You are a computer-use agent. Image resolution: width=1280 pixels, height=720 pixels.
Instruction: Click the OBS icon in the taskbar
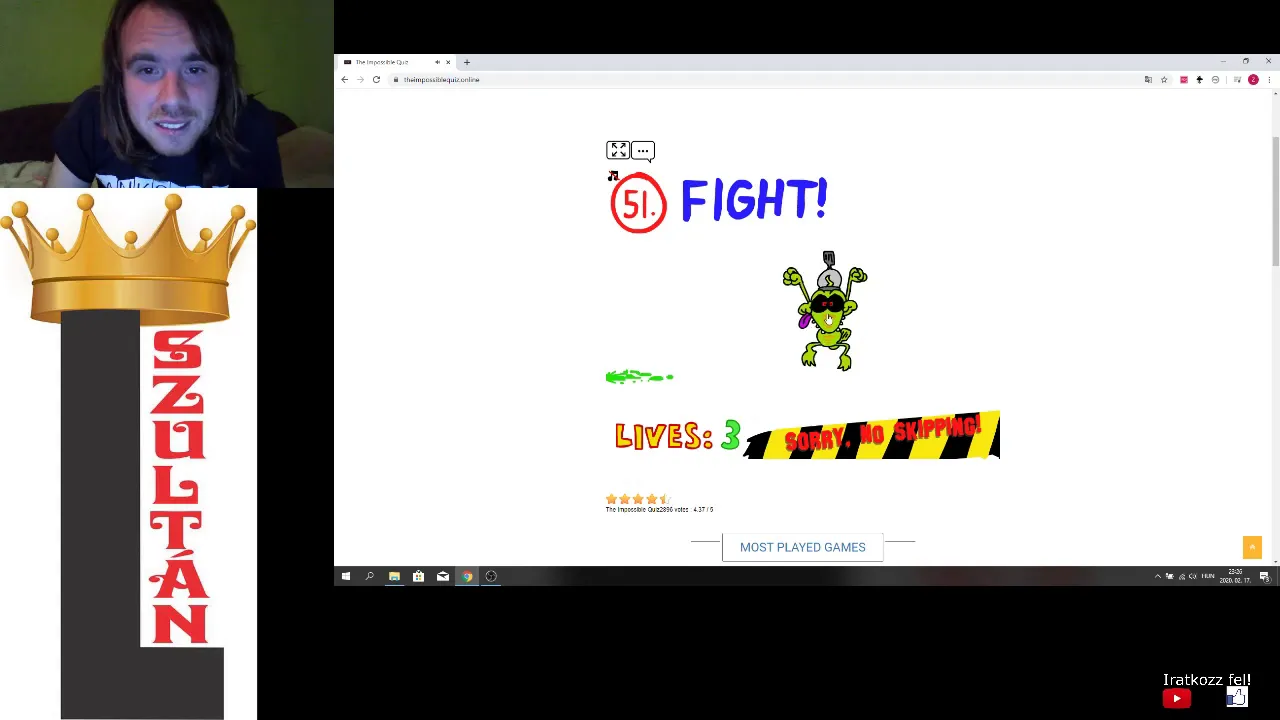[491, 576]
